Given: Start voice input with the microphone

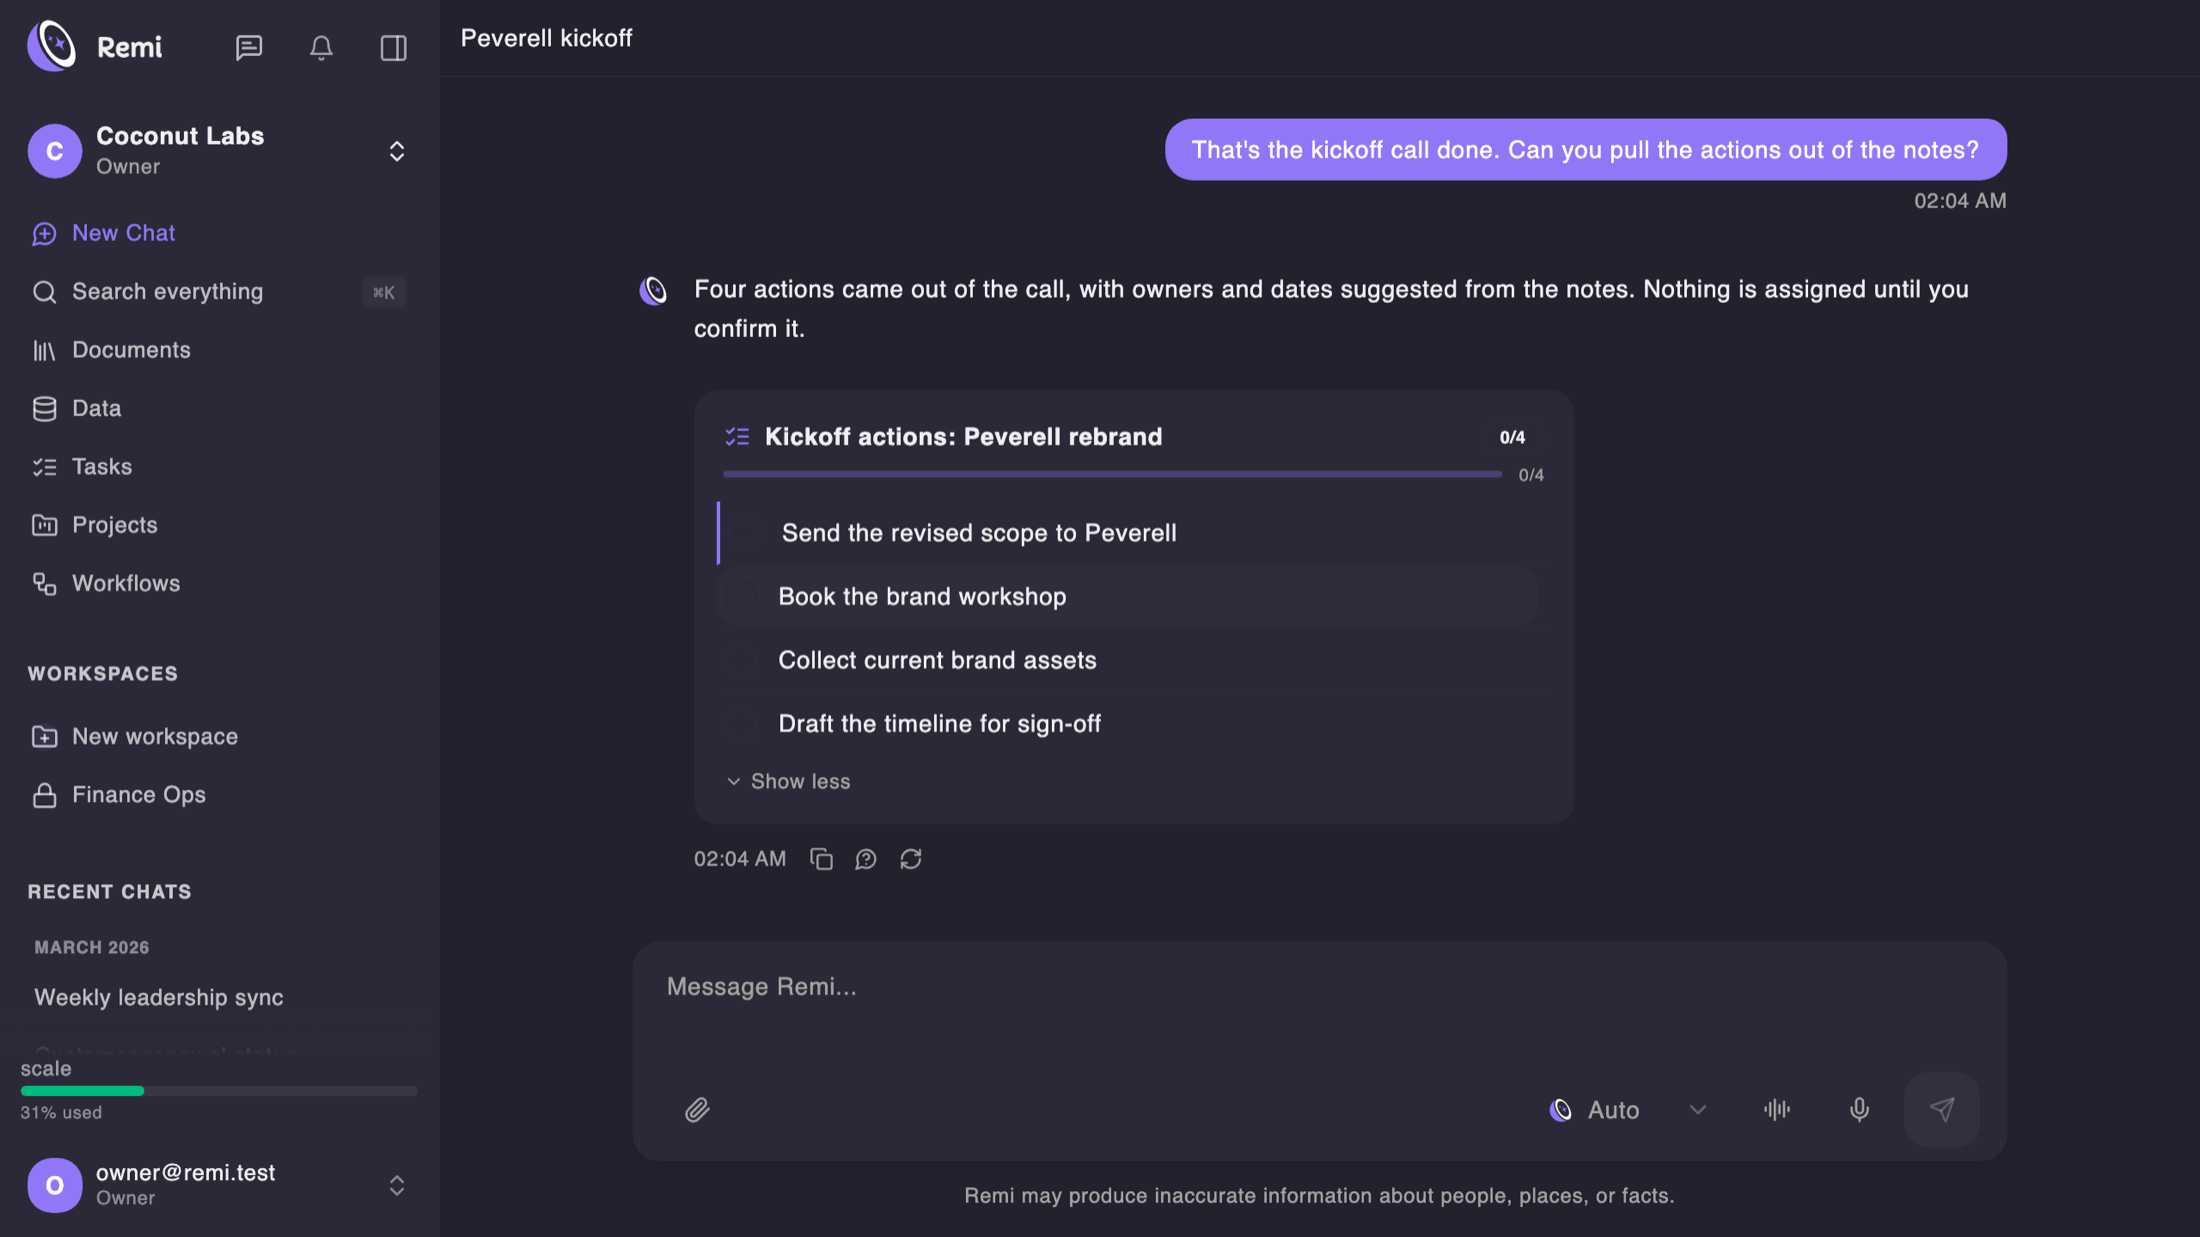Looking at the screenshot, I should click(x=1859, y=1110).
